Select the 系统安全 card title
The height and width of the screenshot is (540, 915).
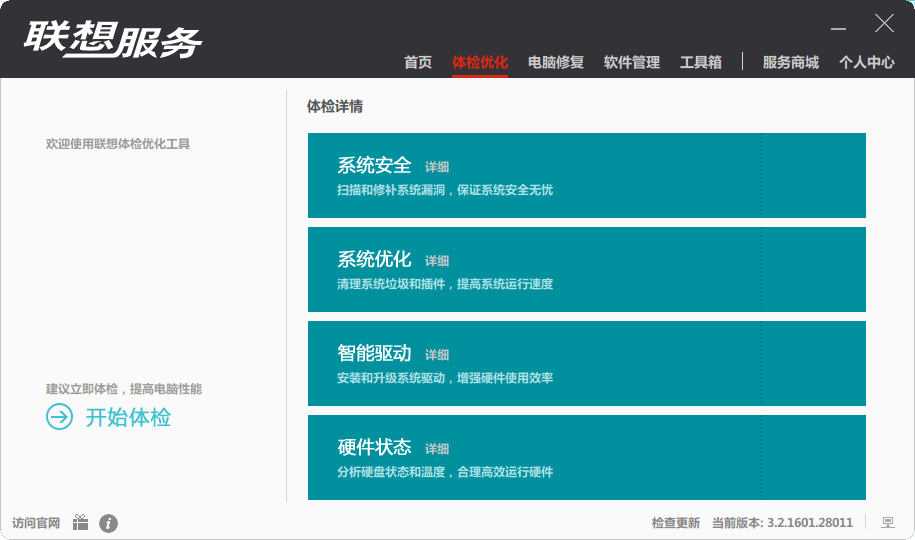374,165
